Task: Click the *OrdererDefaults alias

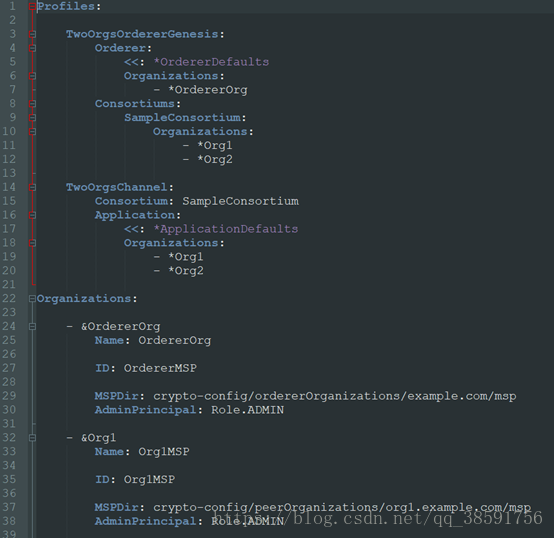Action: tap(211, 62)
